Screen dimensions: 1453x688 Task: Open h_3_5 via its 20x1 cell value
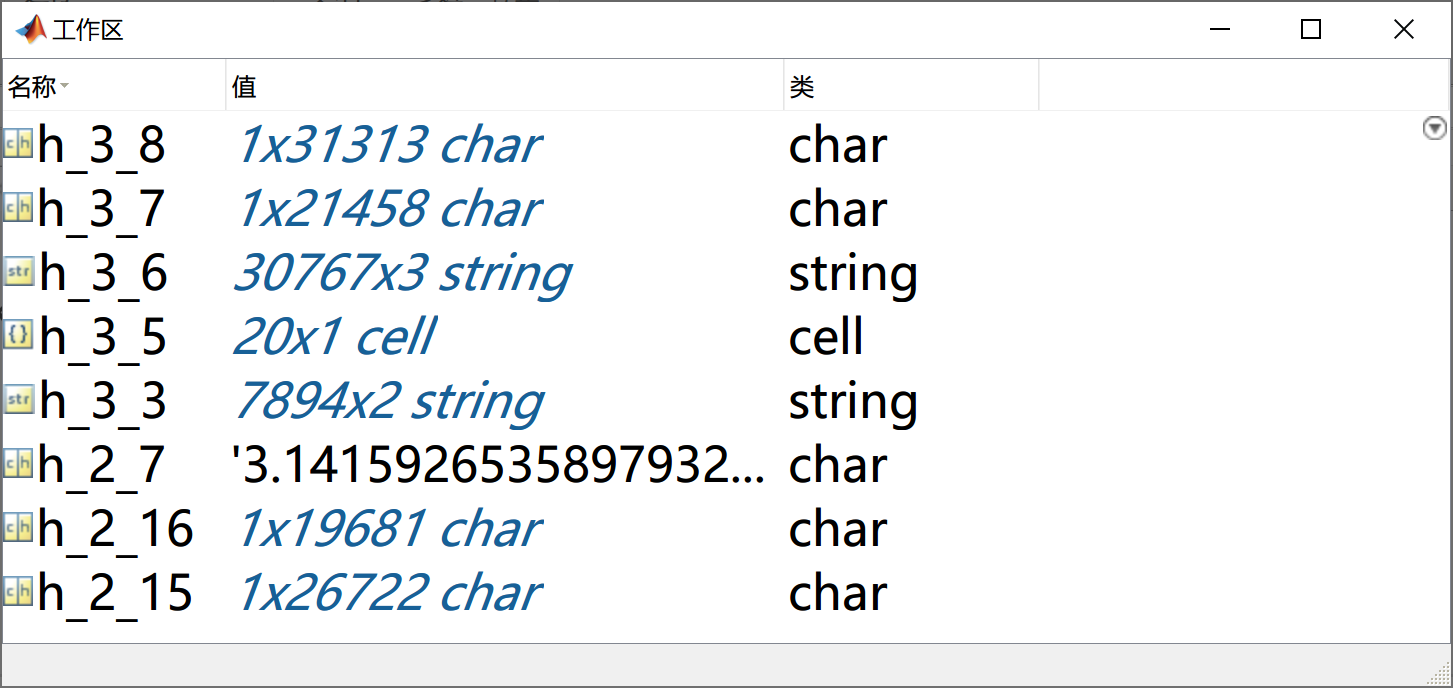click(x=332, y=336)
